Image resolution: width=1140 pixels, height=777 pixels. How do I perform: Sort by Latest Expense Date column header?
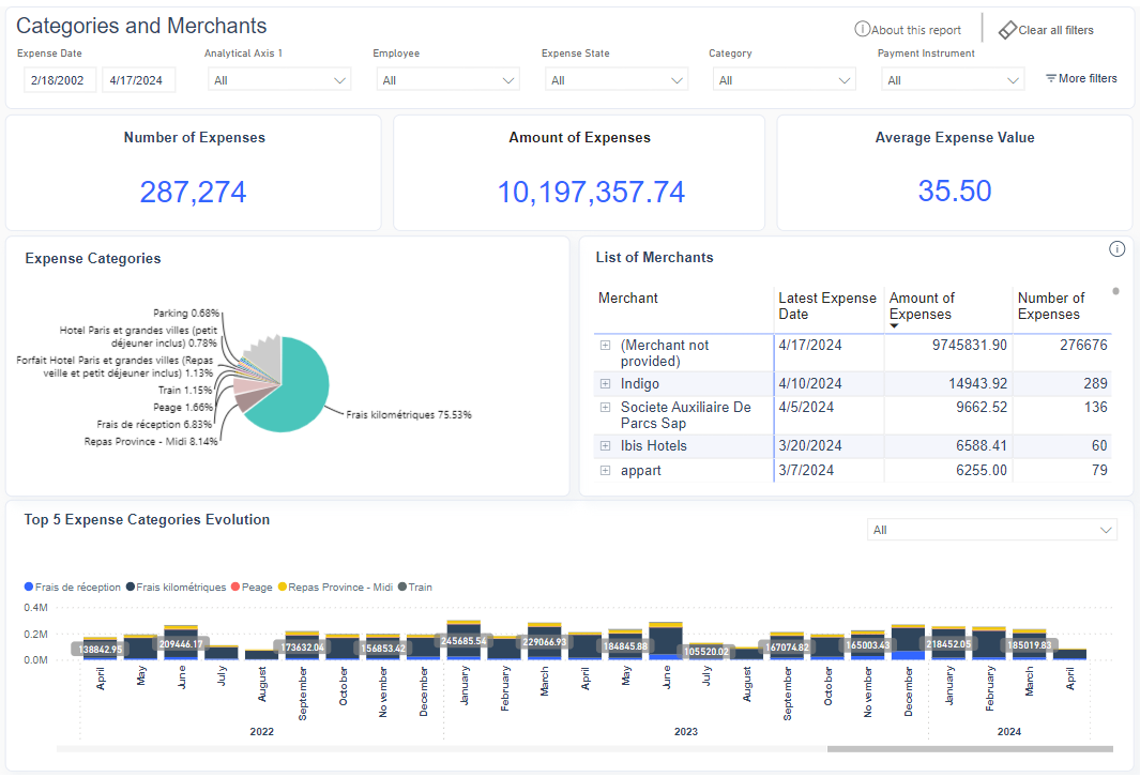827,306
